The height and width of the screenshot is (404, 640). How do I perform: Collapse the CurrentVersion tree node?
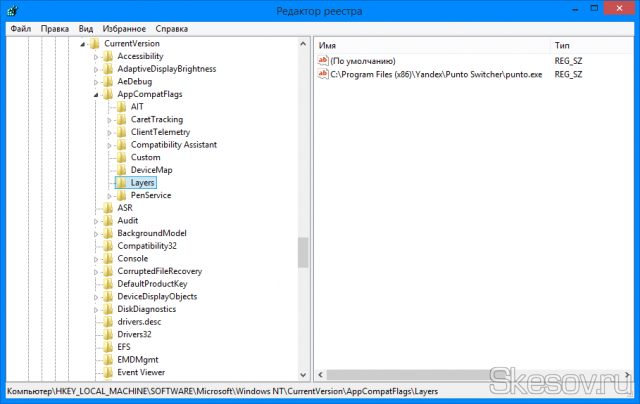pos(82,44)
